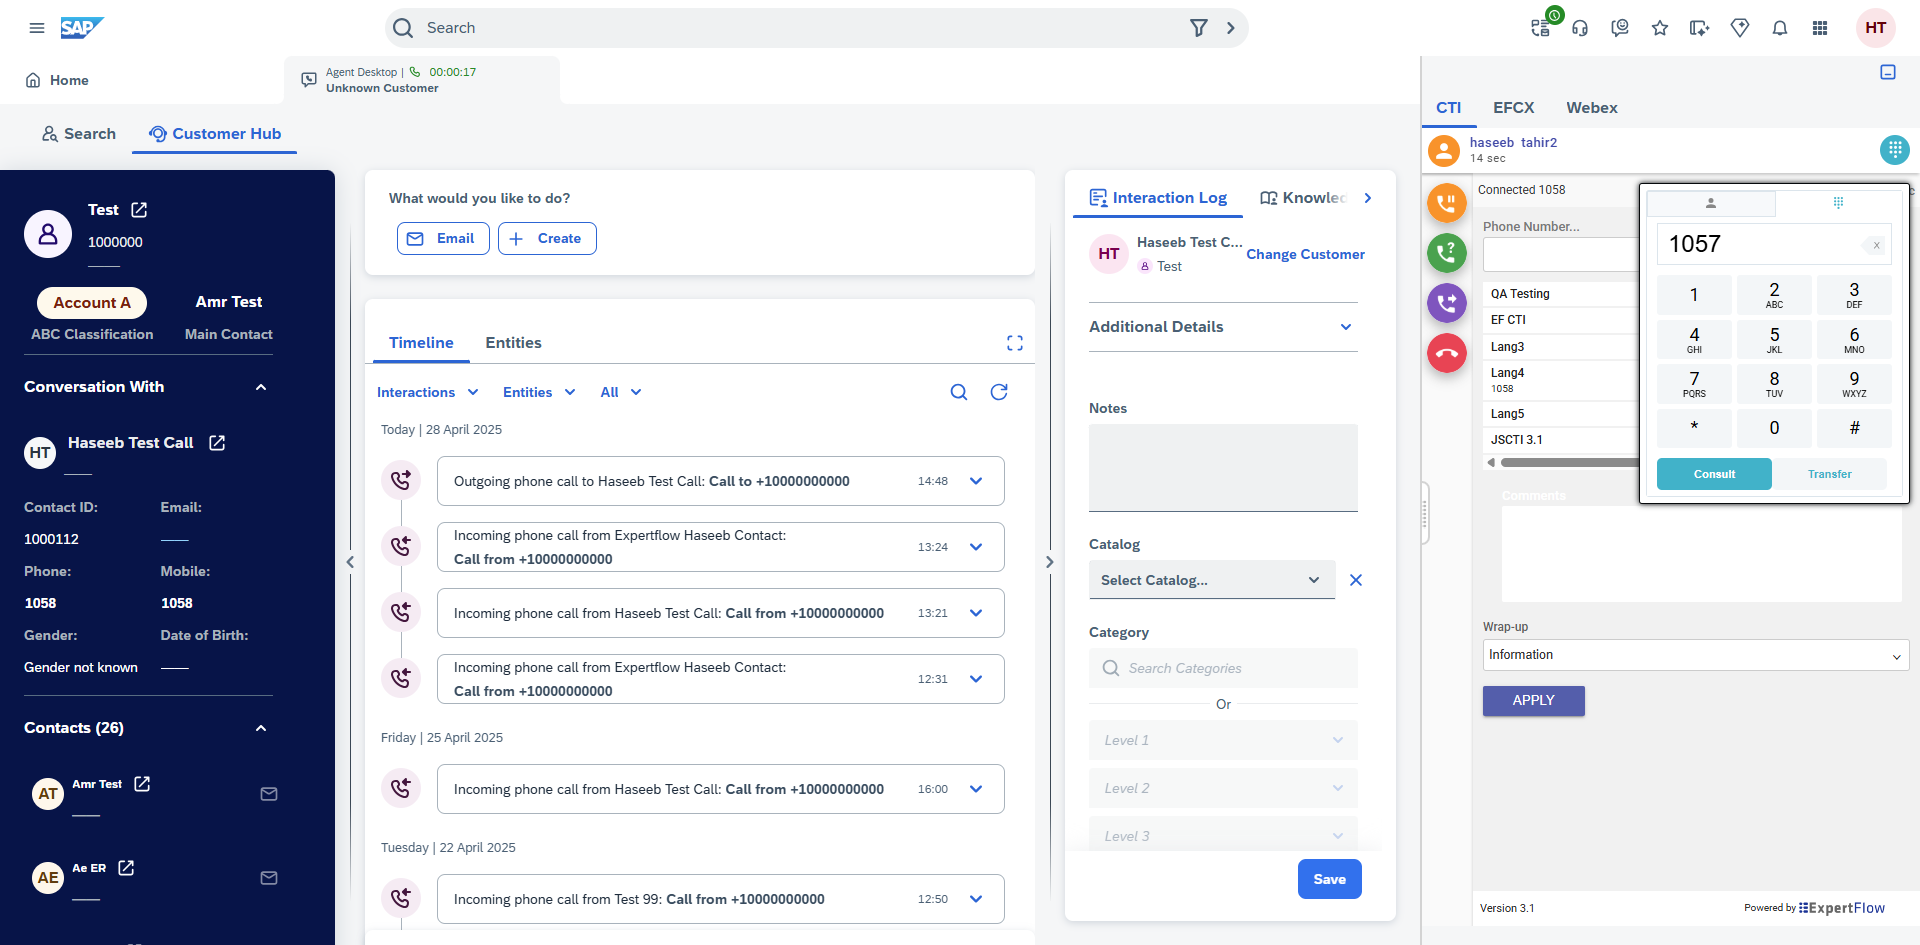Open the teal dialpad icon beside caller name
This screenshot has height=945, width=1920.
click(x=1893, y=150)
